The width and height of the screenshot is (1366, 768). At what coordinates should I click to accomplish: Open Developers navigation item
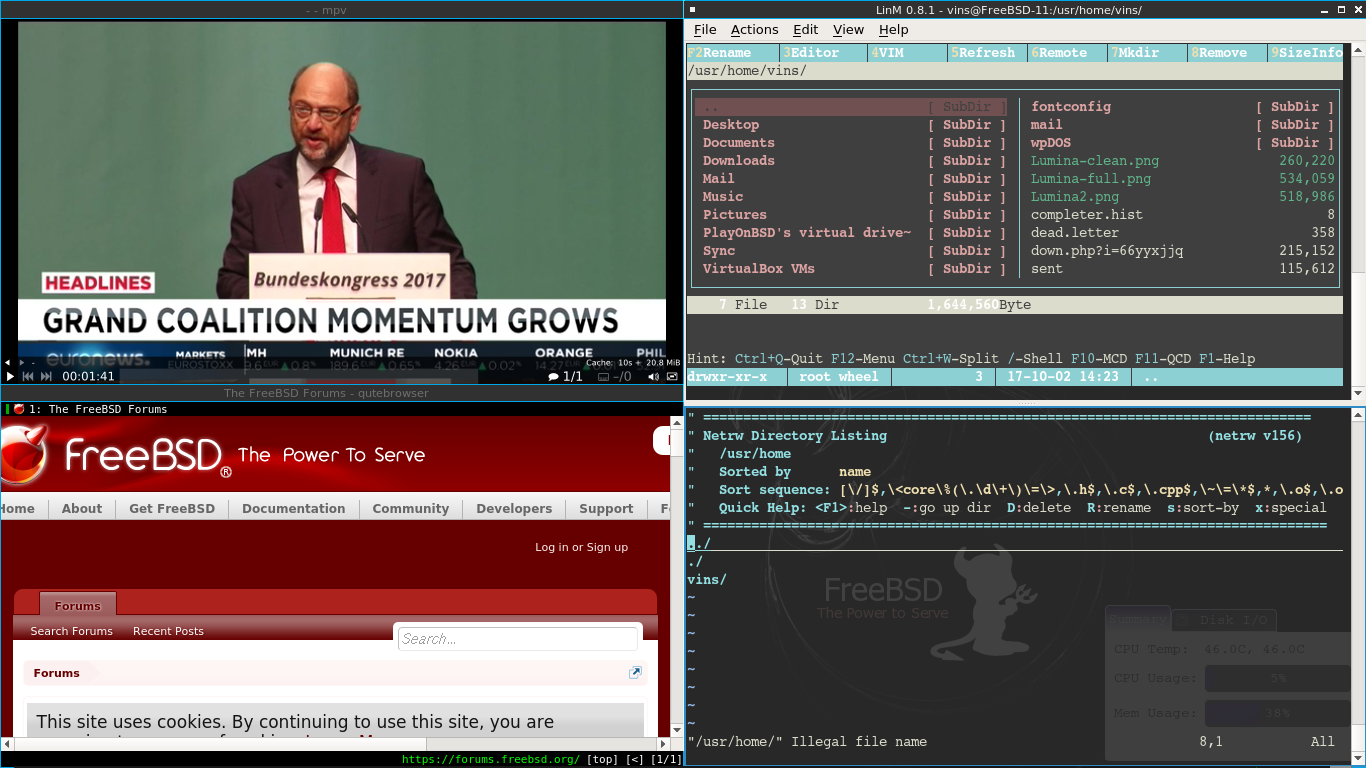coord(514,508)
